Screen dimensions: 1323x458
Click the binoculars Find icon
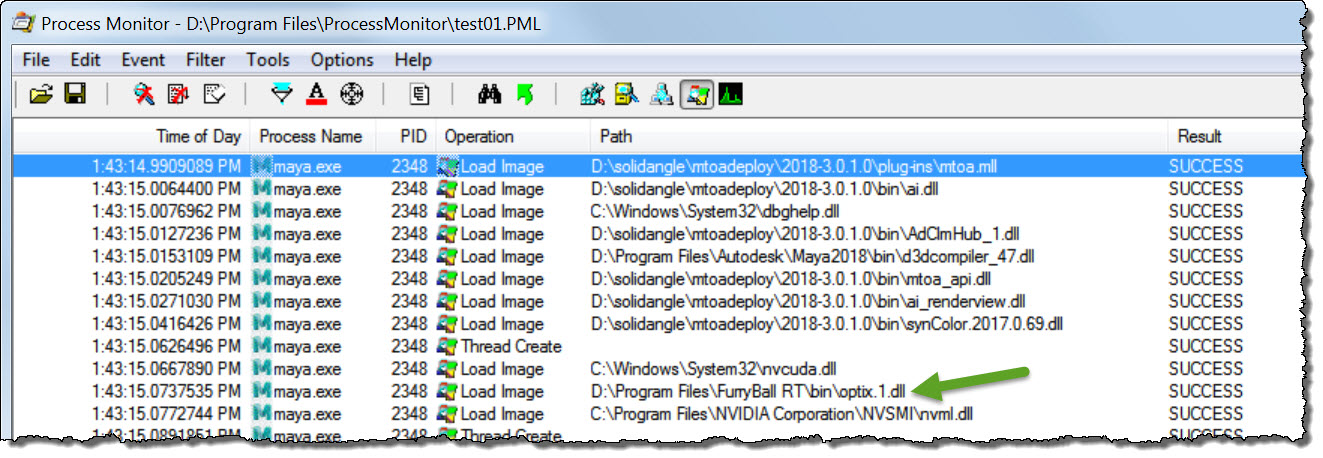[489, 94]
